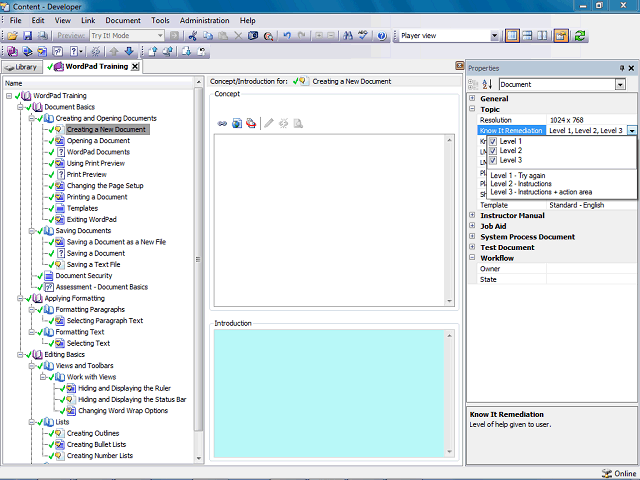Screen dimensions: 640x480
Task: Expand the Instructor Manual property group
Action: click(472, 215)
